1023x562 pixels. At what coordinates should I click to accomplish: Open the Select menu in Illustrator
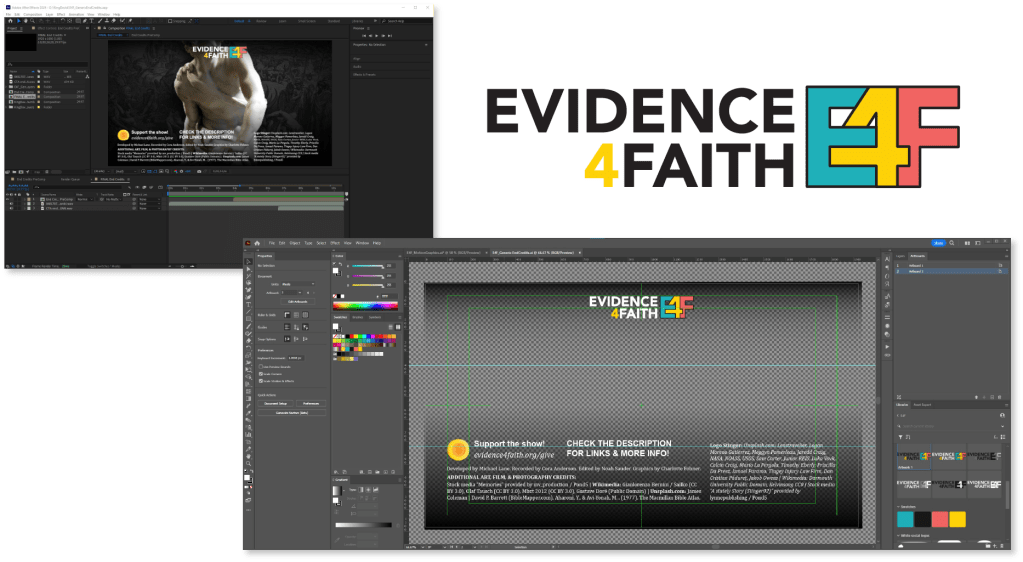tap(321, 243)
